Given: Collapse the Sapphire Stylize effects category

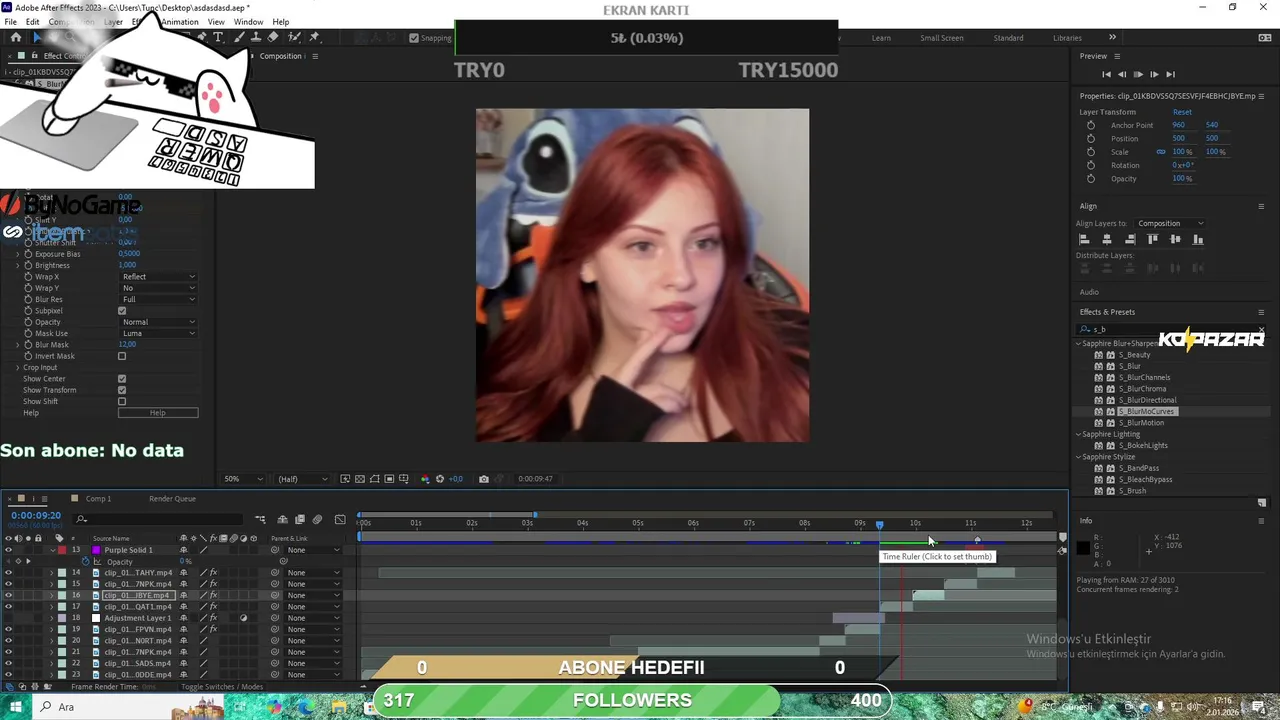Looking at the screenshot, I should tap(1079, 457).
